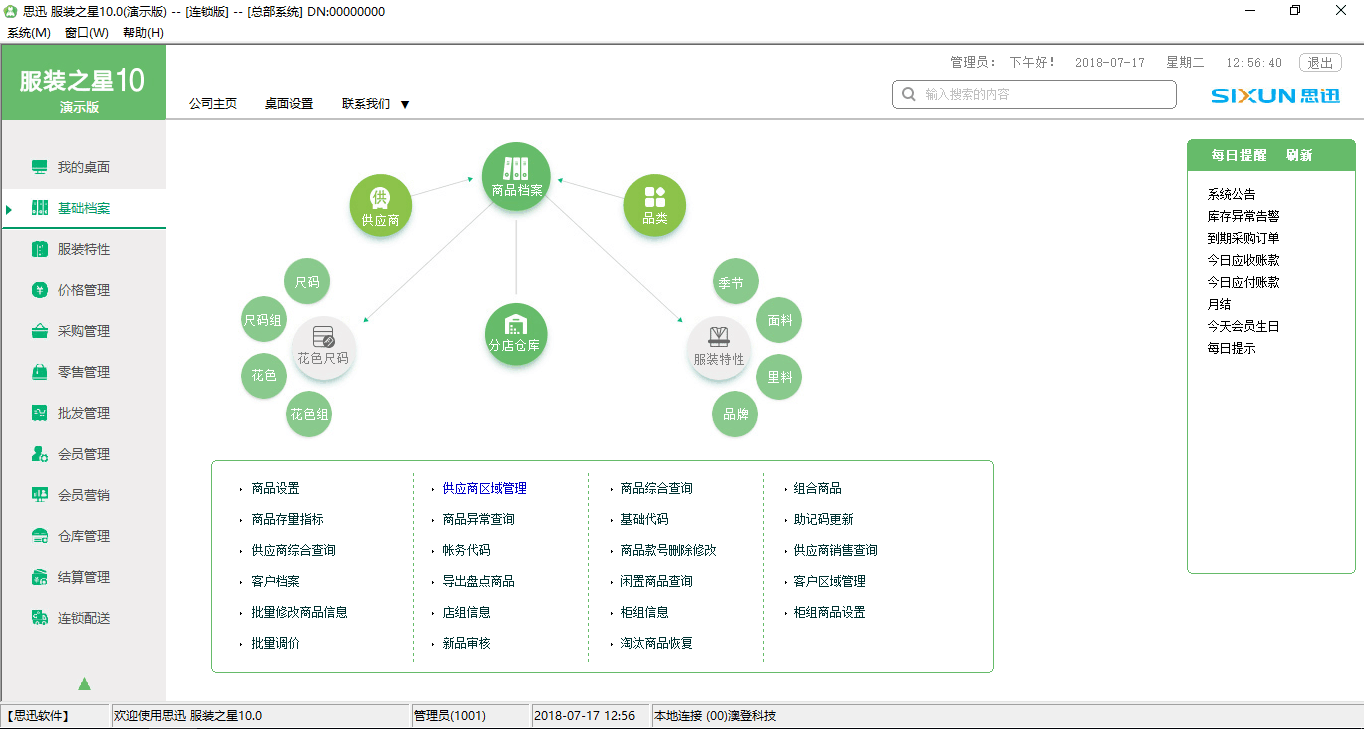Open 系统公告 in daily reminders
The height and width of the screenshot is (729, 1364).
pyautogui.click(x=1231, y=194)
